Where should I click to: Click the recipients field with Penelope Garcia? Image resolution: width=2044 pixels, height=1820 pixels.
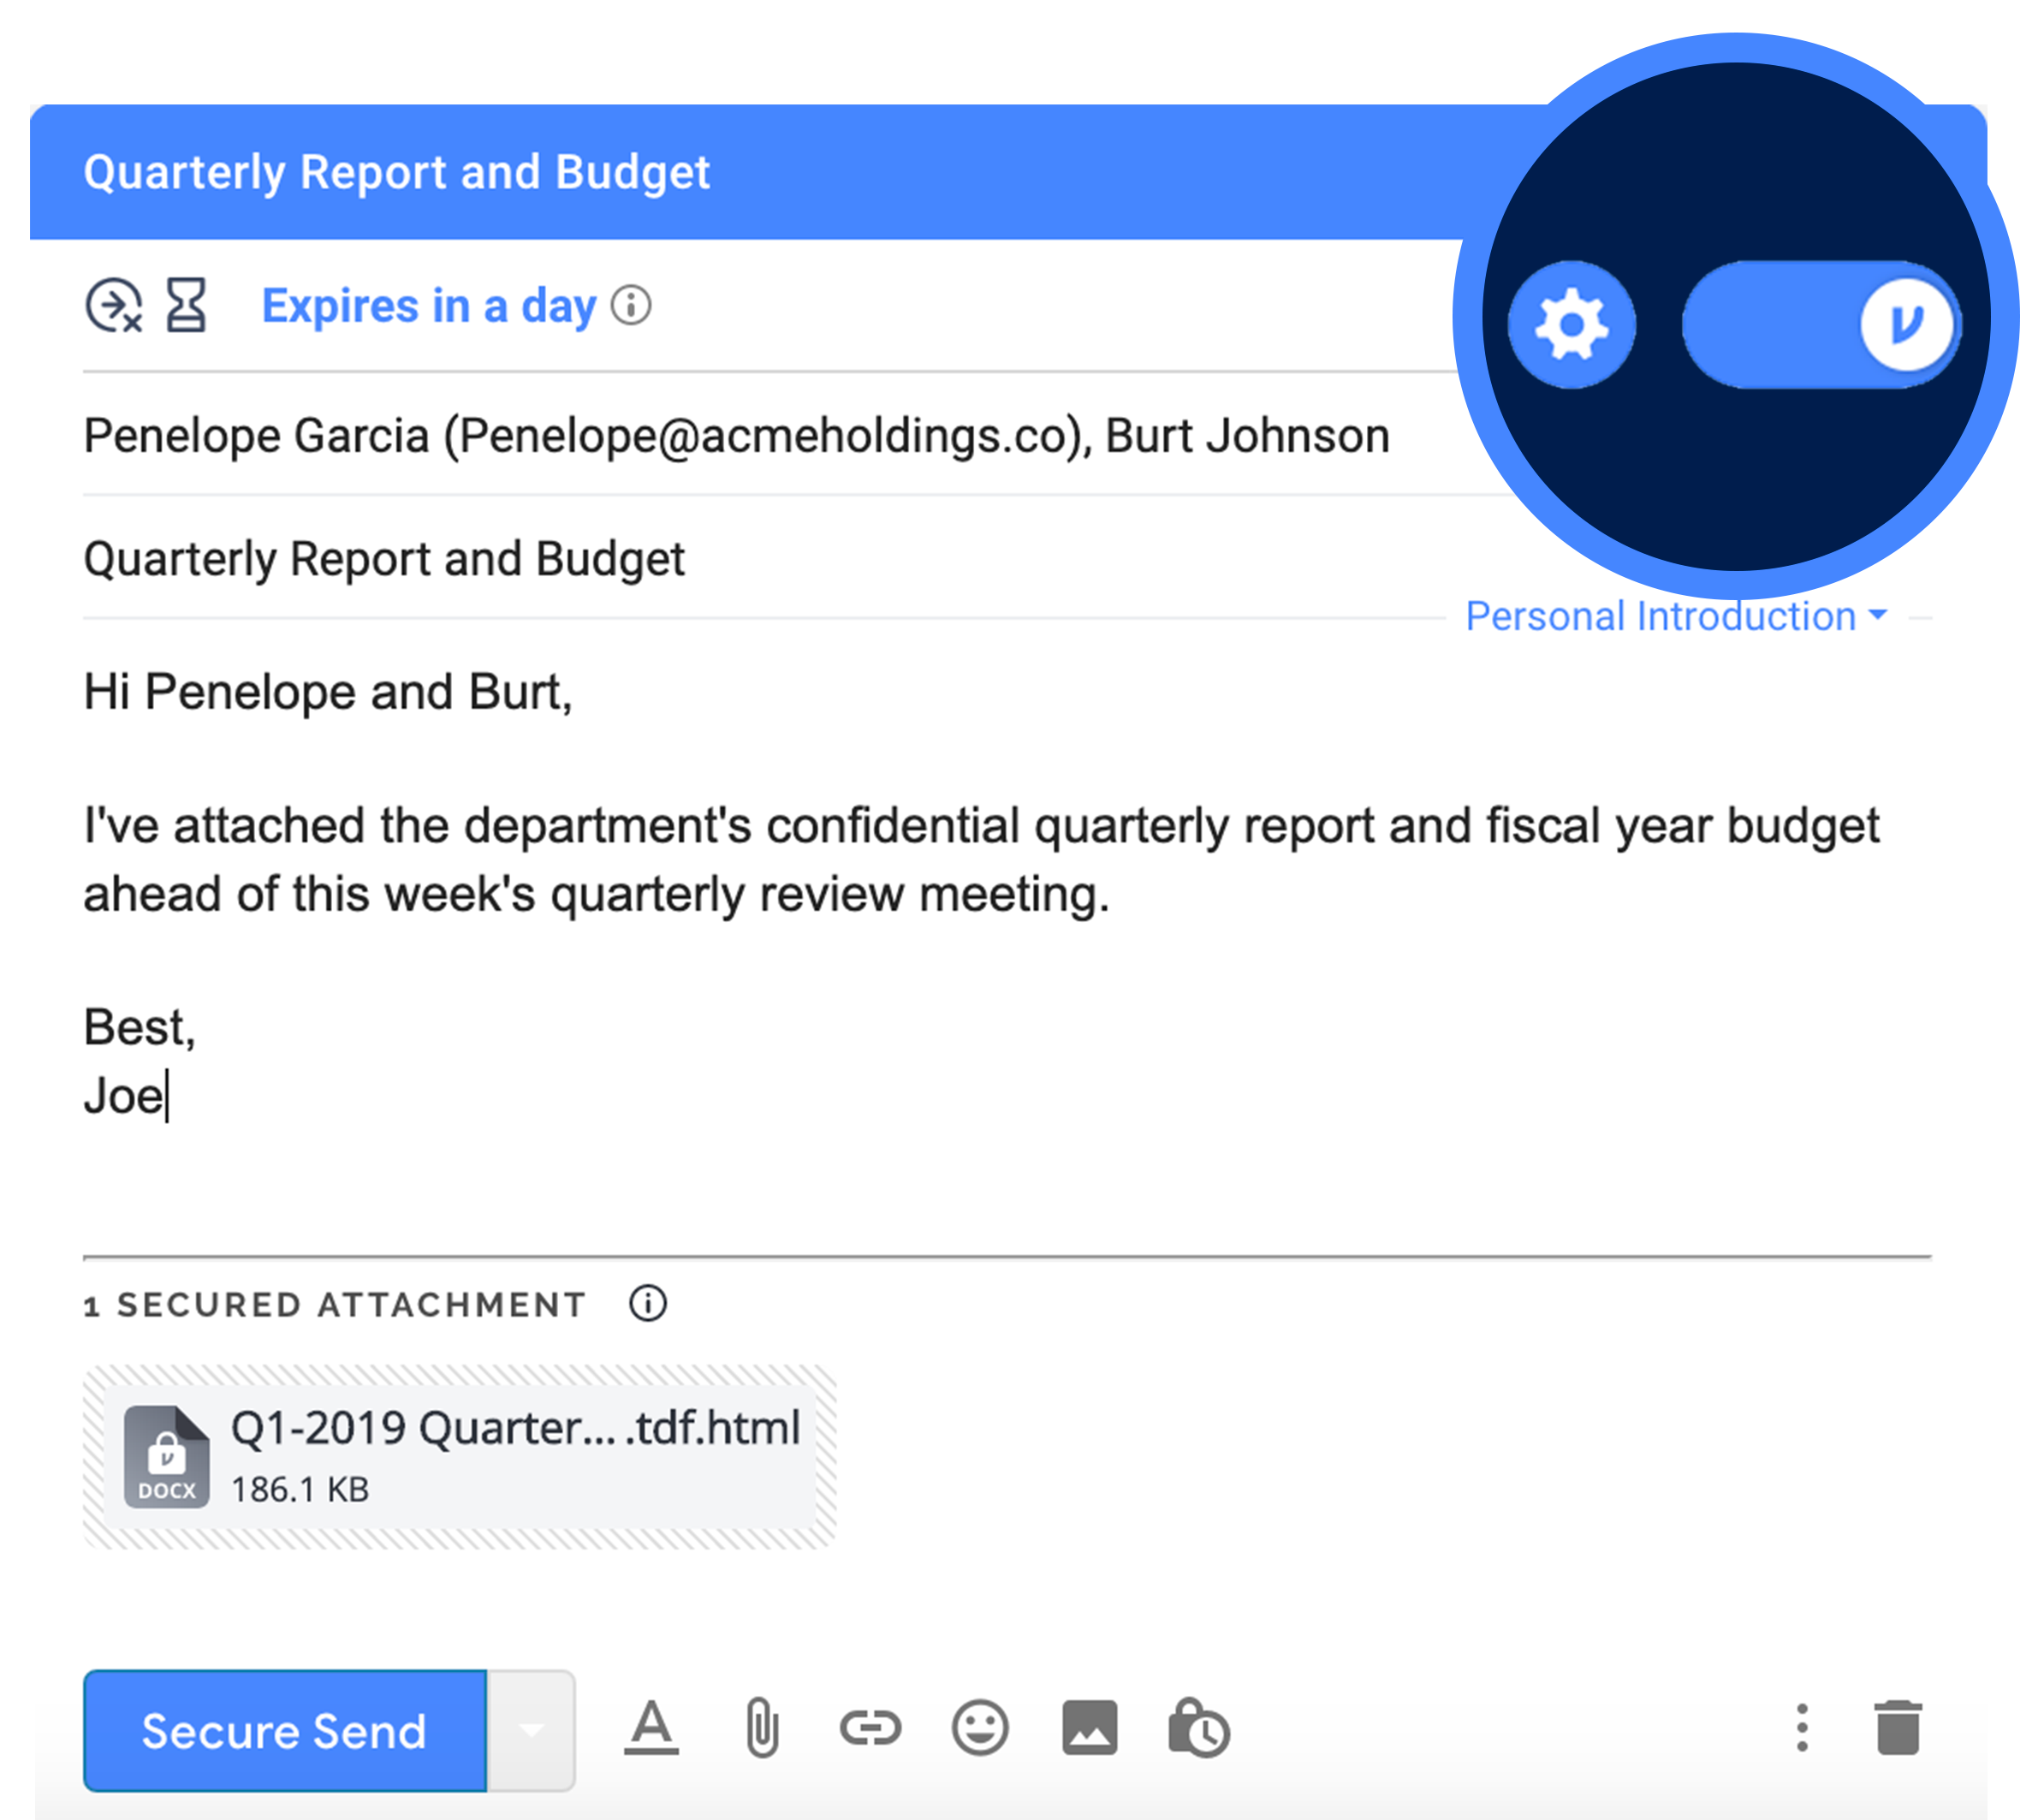coord(736,436)
